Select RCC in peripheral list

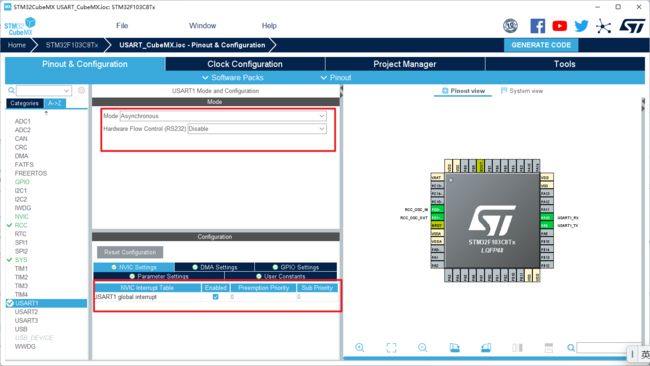(21, 225)
